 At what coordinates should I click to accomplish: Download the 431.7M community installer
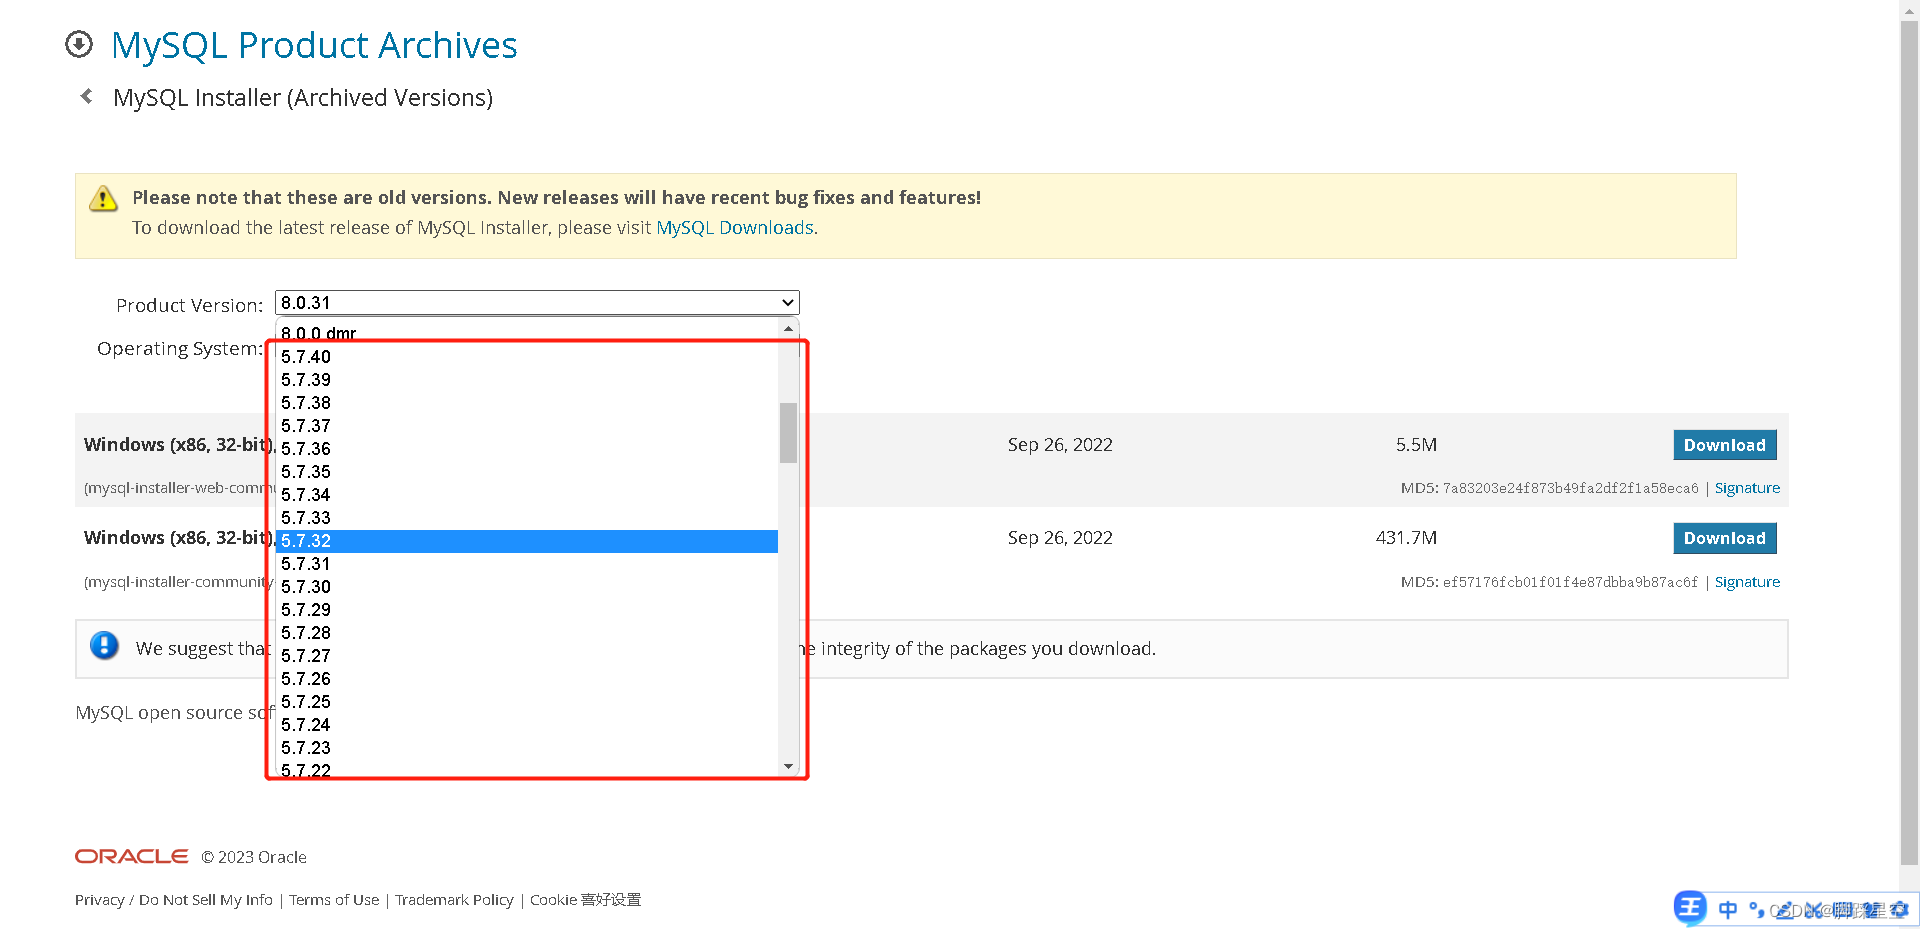tap(1724, 538)
